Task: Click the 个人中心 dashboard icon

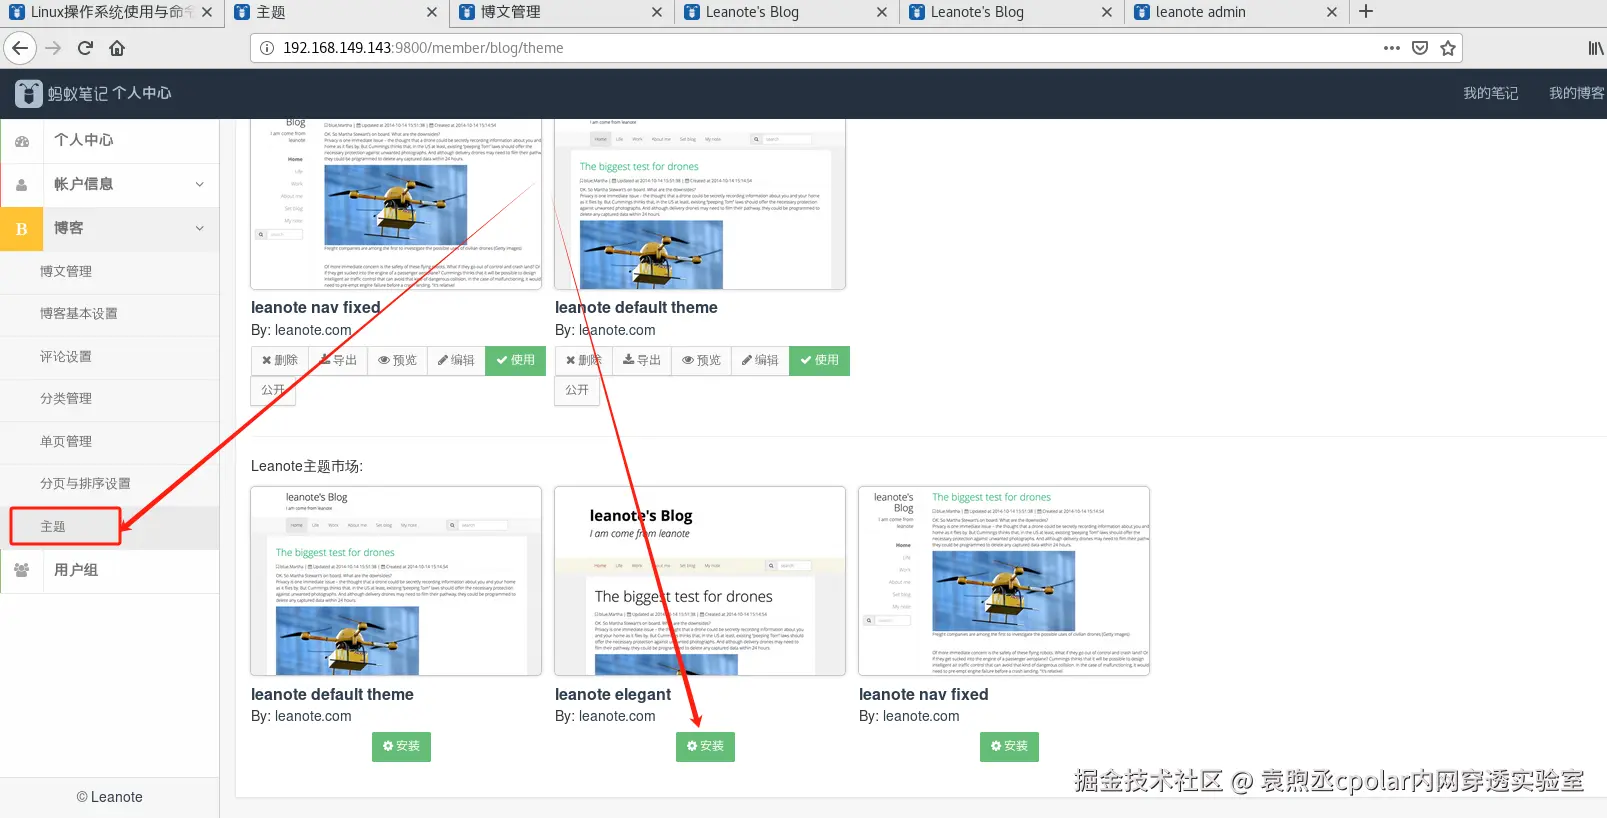Action: 22,141
